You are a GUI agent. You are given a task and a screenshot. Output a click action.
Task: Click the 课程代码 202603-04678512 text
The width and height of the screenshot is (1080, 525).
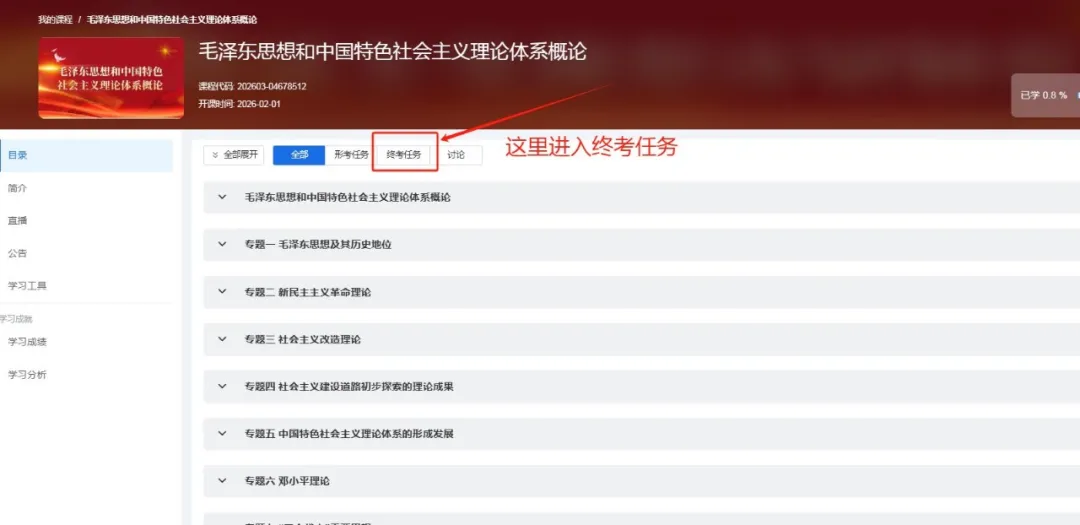click(x=252, y=86)
